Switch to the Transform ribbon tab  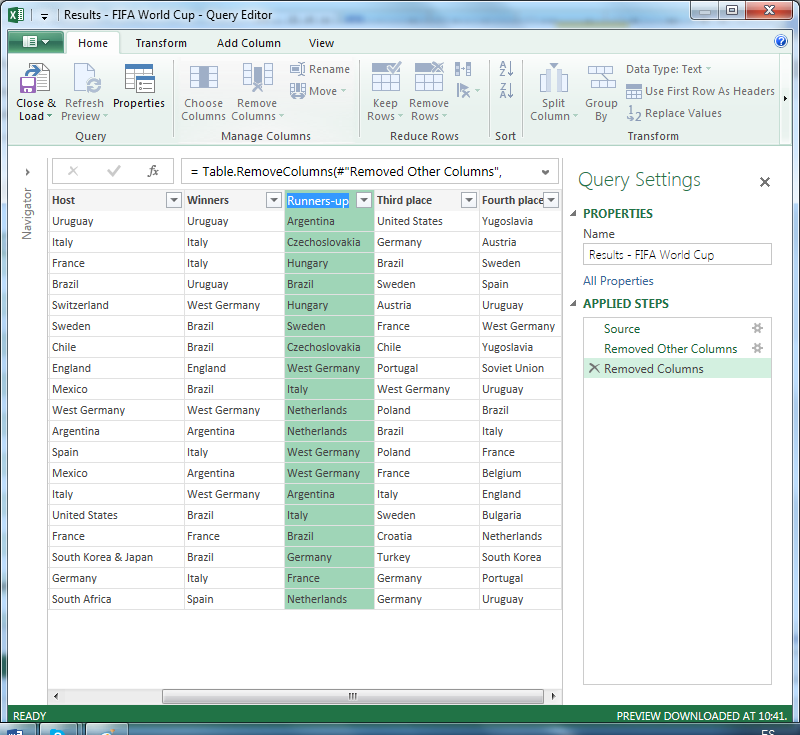161,43
